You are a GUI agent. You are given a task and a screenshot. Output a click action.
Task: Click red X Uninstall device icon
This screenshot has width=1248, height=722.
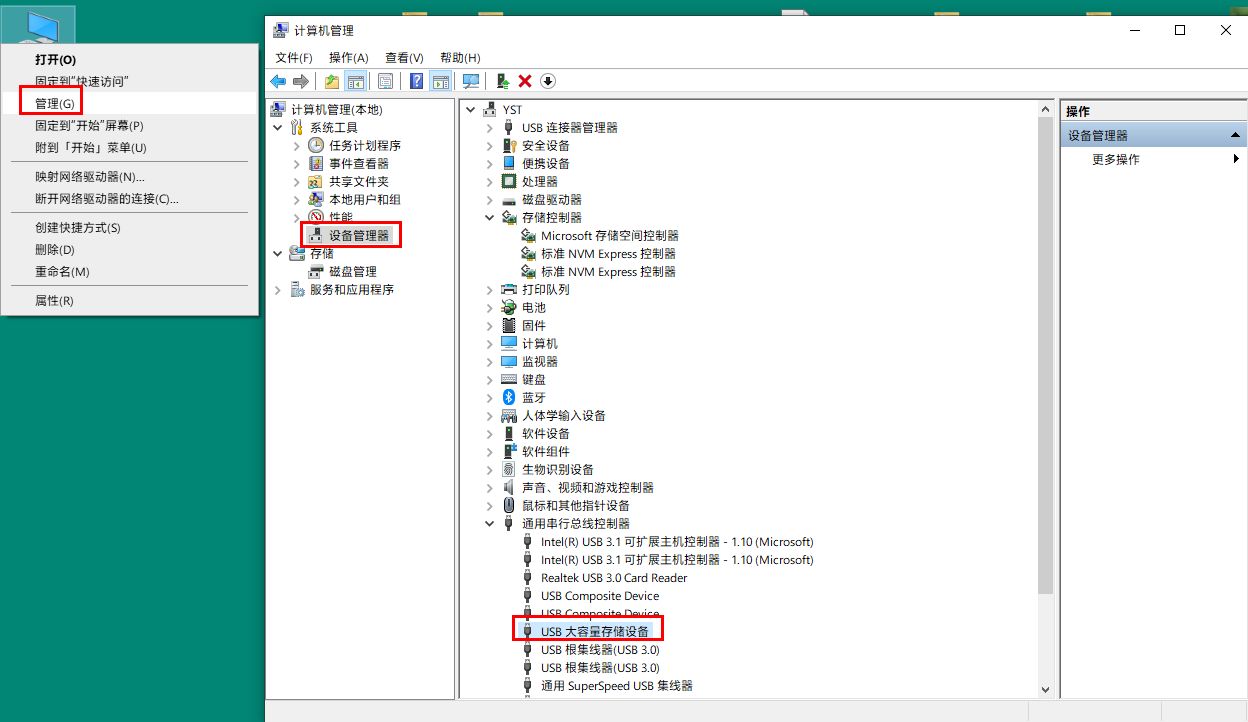pyautogui.click(x=525, y=81)
